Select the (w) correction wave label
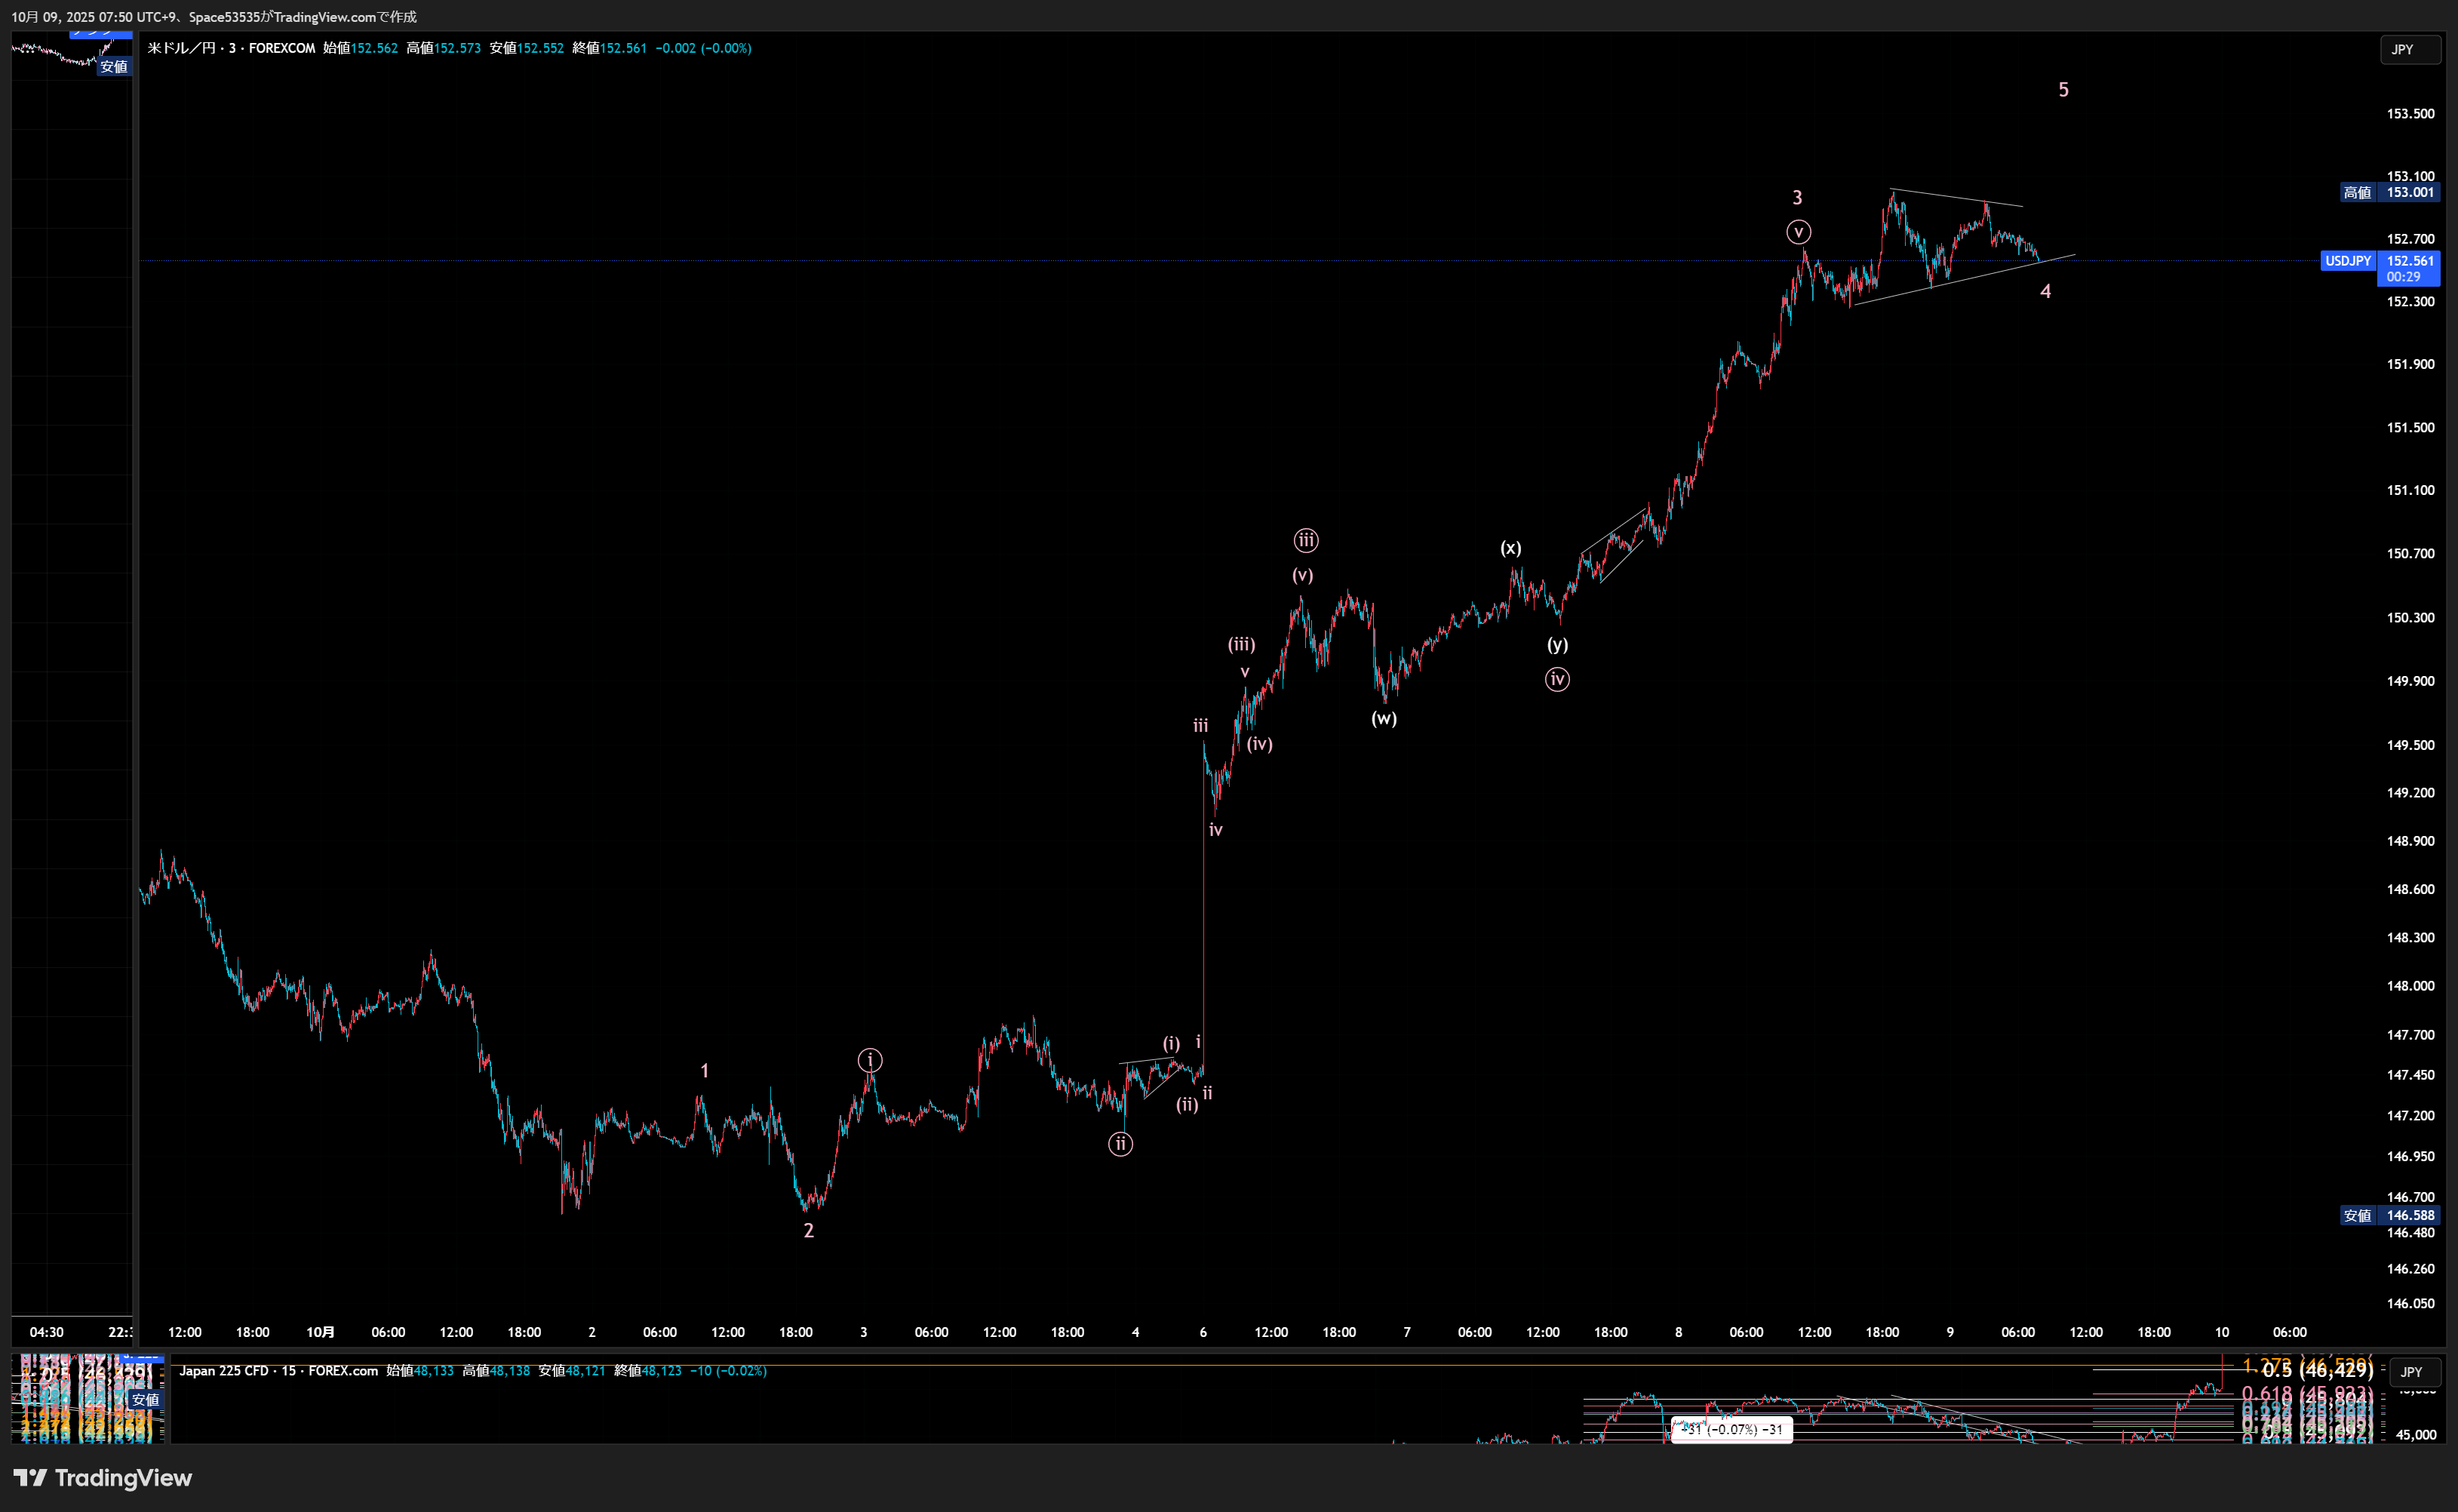Image resolution: width=2458 pixels, height=1512 pixels. point(1384,718)
